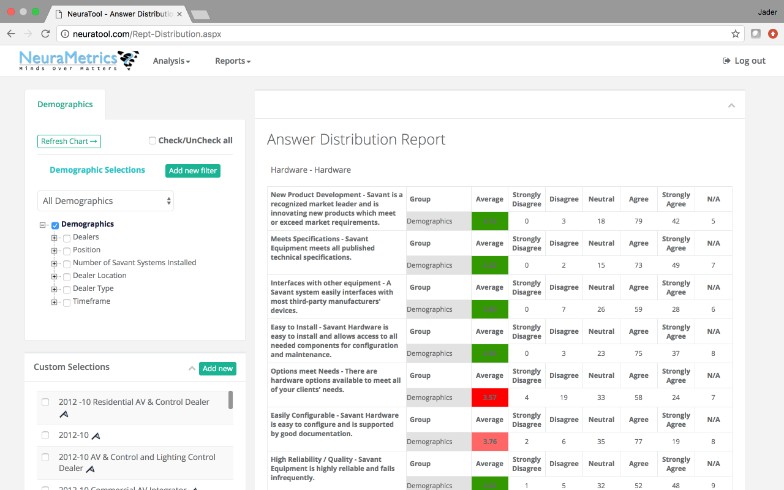Screen dimensions: 784x490
Task: Expand Number of Savant Systems Installed node
Action: pos(54,264)
